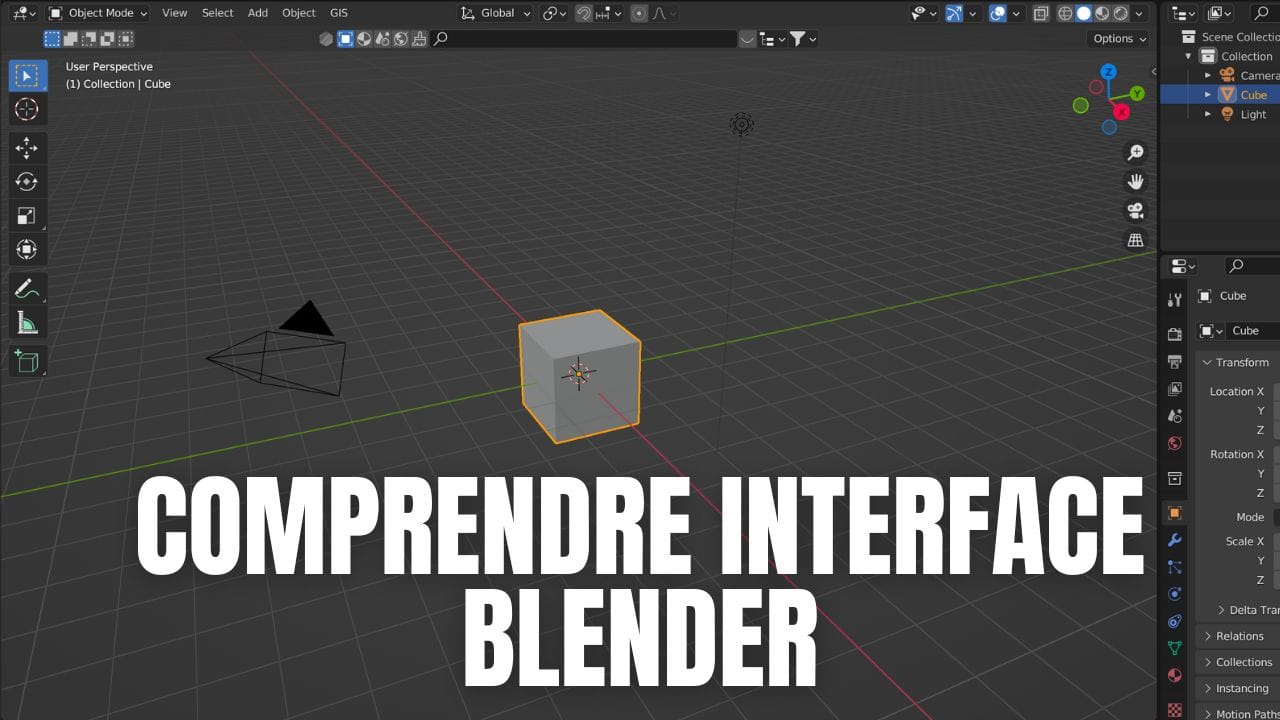
Task: Toggle proportional editing
Action: click(x=639, y=13)
